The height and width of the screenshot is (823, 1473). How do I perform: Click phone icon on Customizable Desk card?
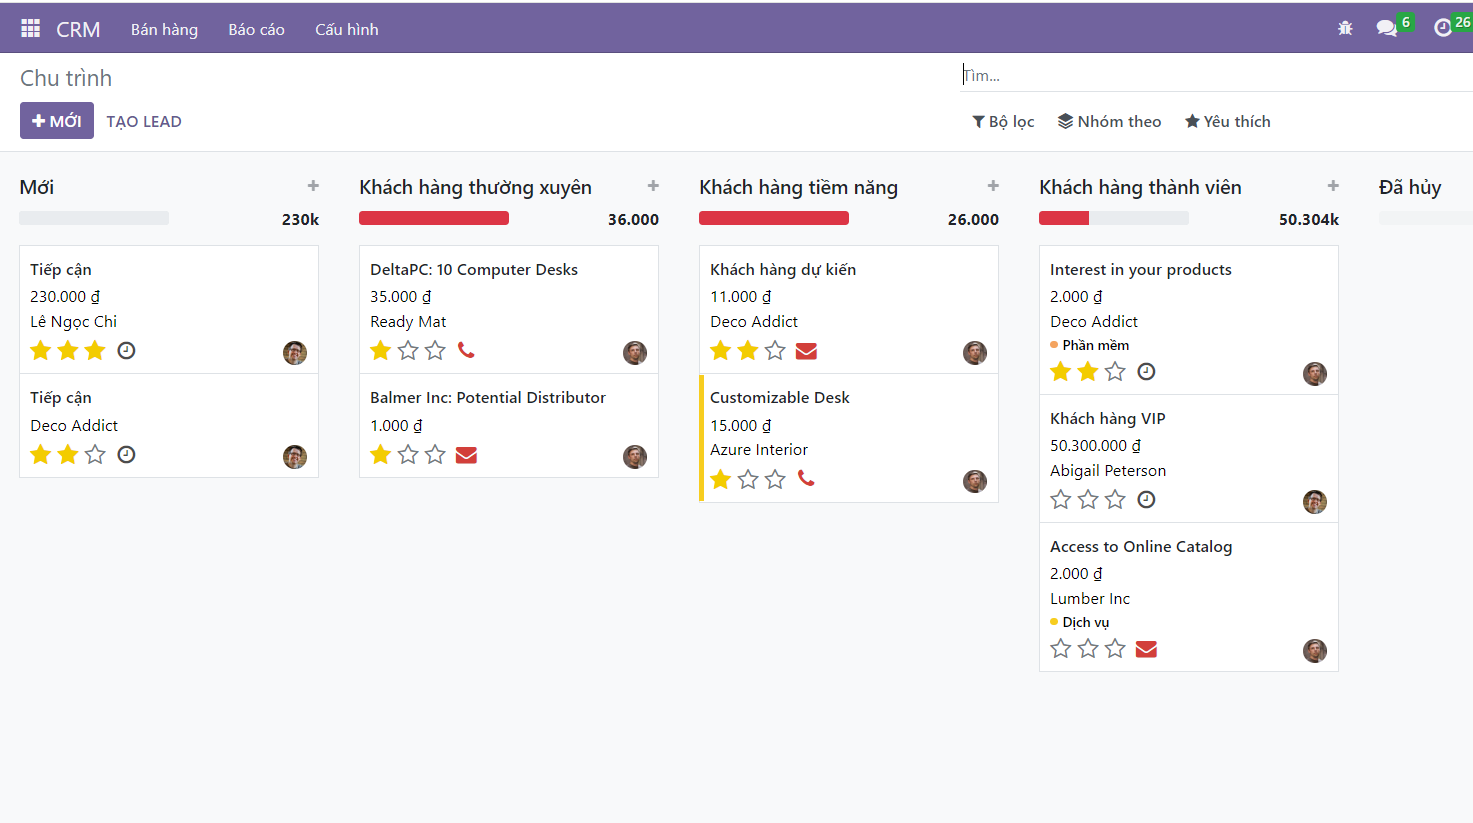pos(806,479)
